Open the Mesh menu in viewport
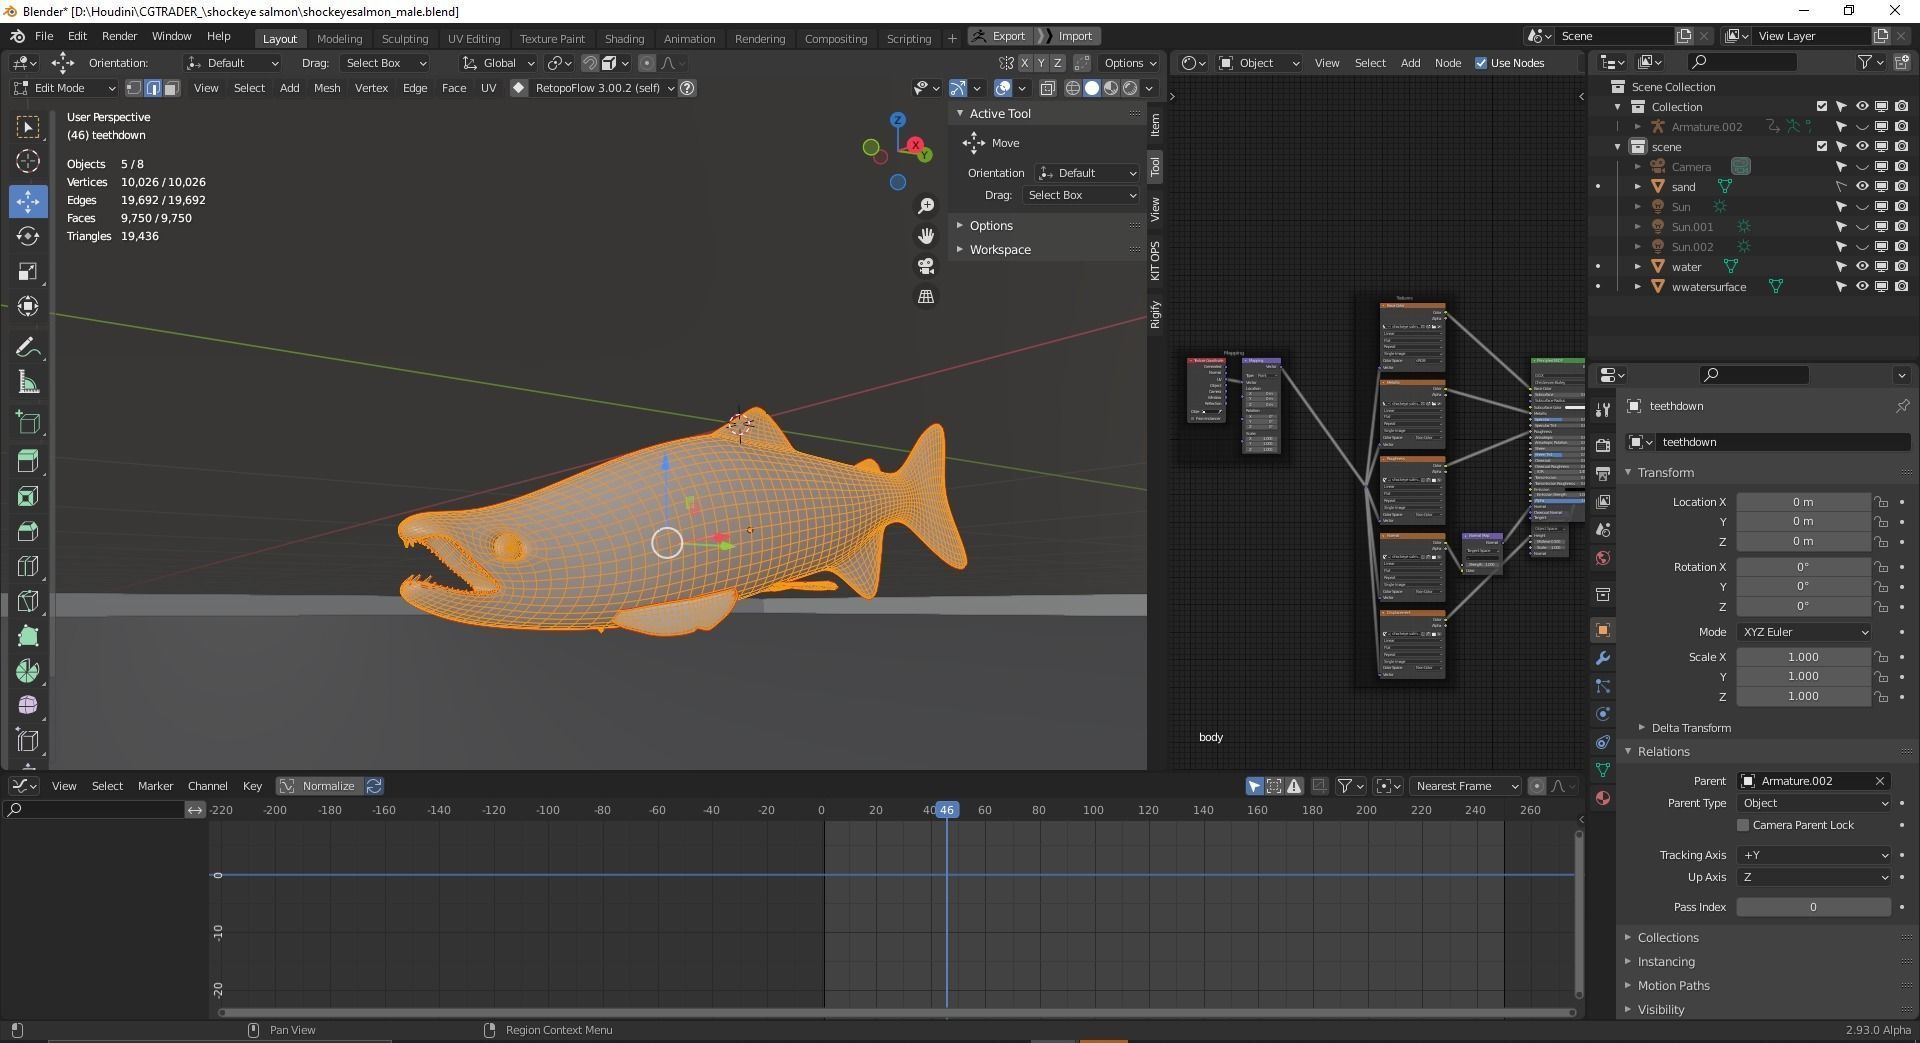This screenshot has width=1920, height=1043. coord(327,88)
